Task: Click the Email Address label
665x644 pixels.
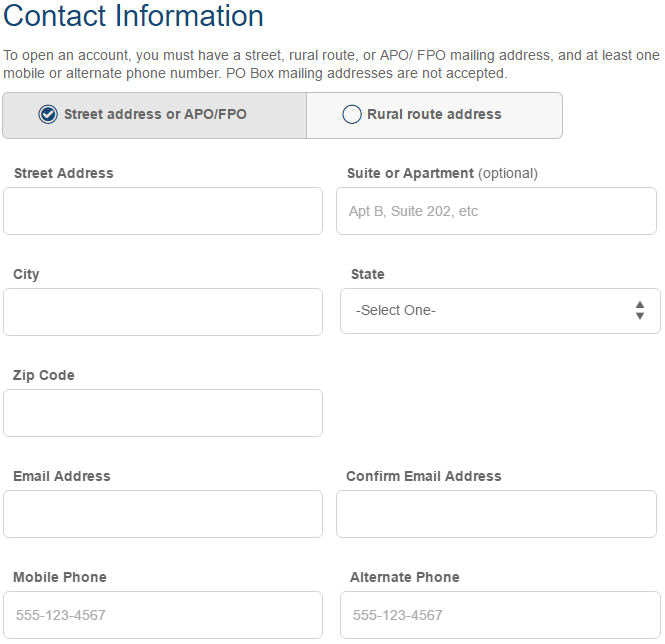Action: [x=62, y=476]
